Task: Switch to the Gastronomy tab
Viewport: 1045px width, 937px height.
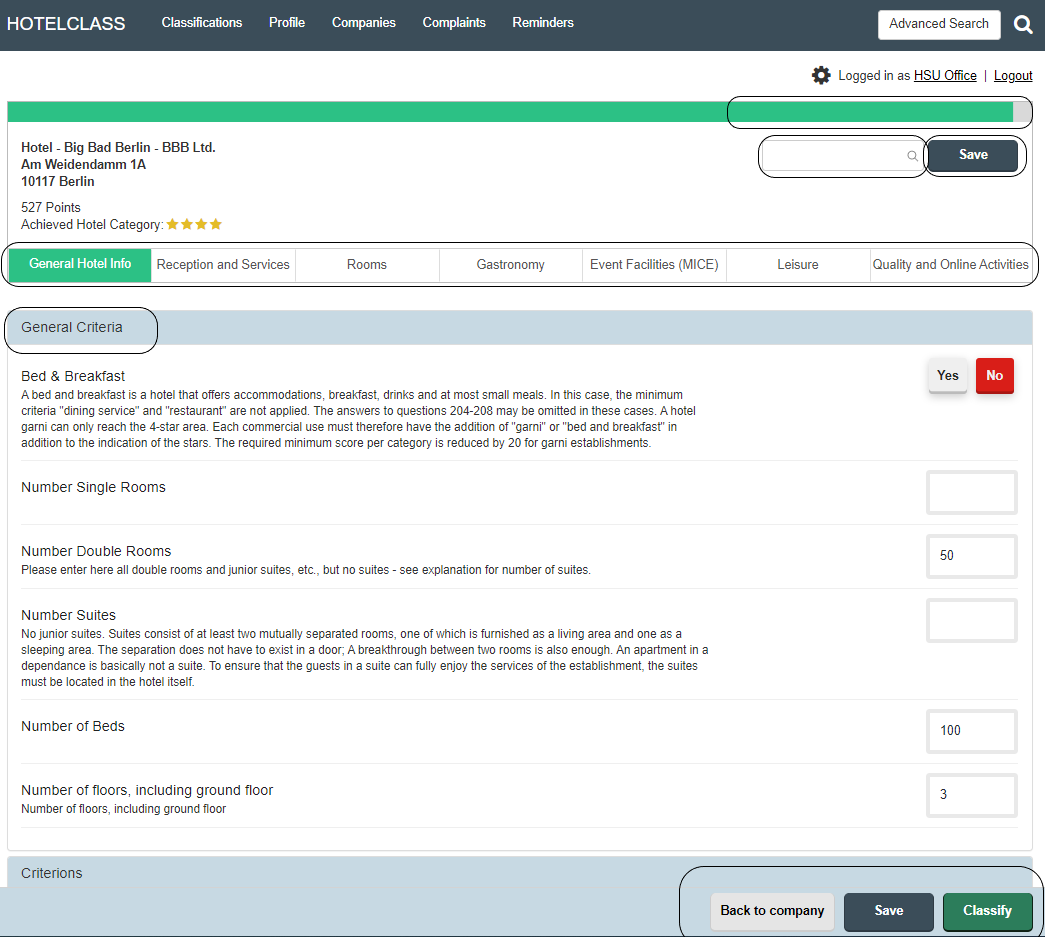Action: click(x=510, y=265)
